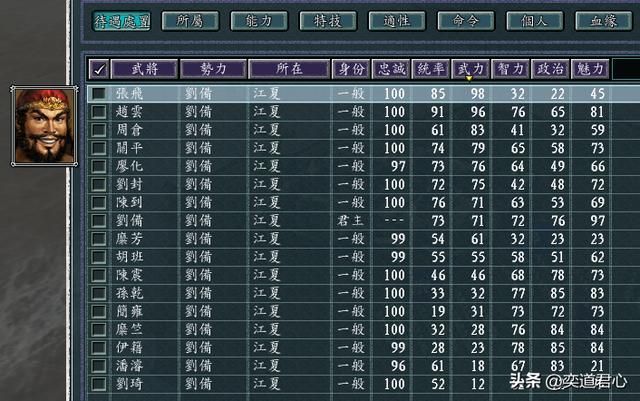Check the box for 孫乾
This screenshot has height=401, width=640.
pyautogui.click(x=99, y=293)
